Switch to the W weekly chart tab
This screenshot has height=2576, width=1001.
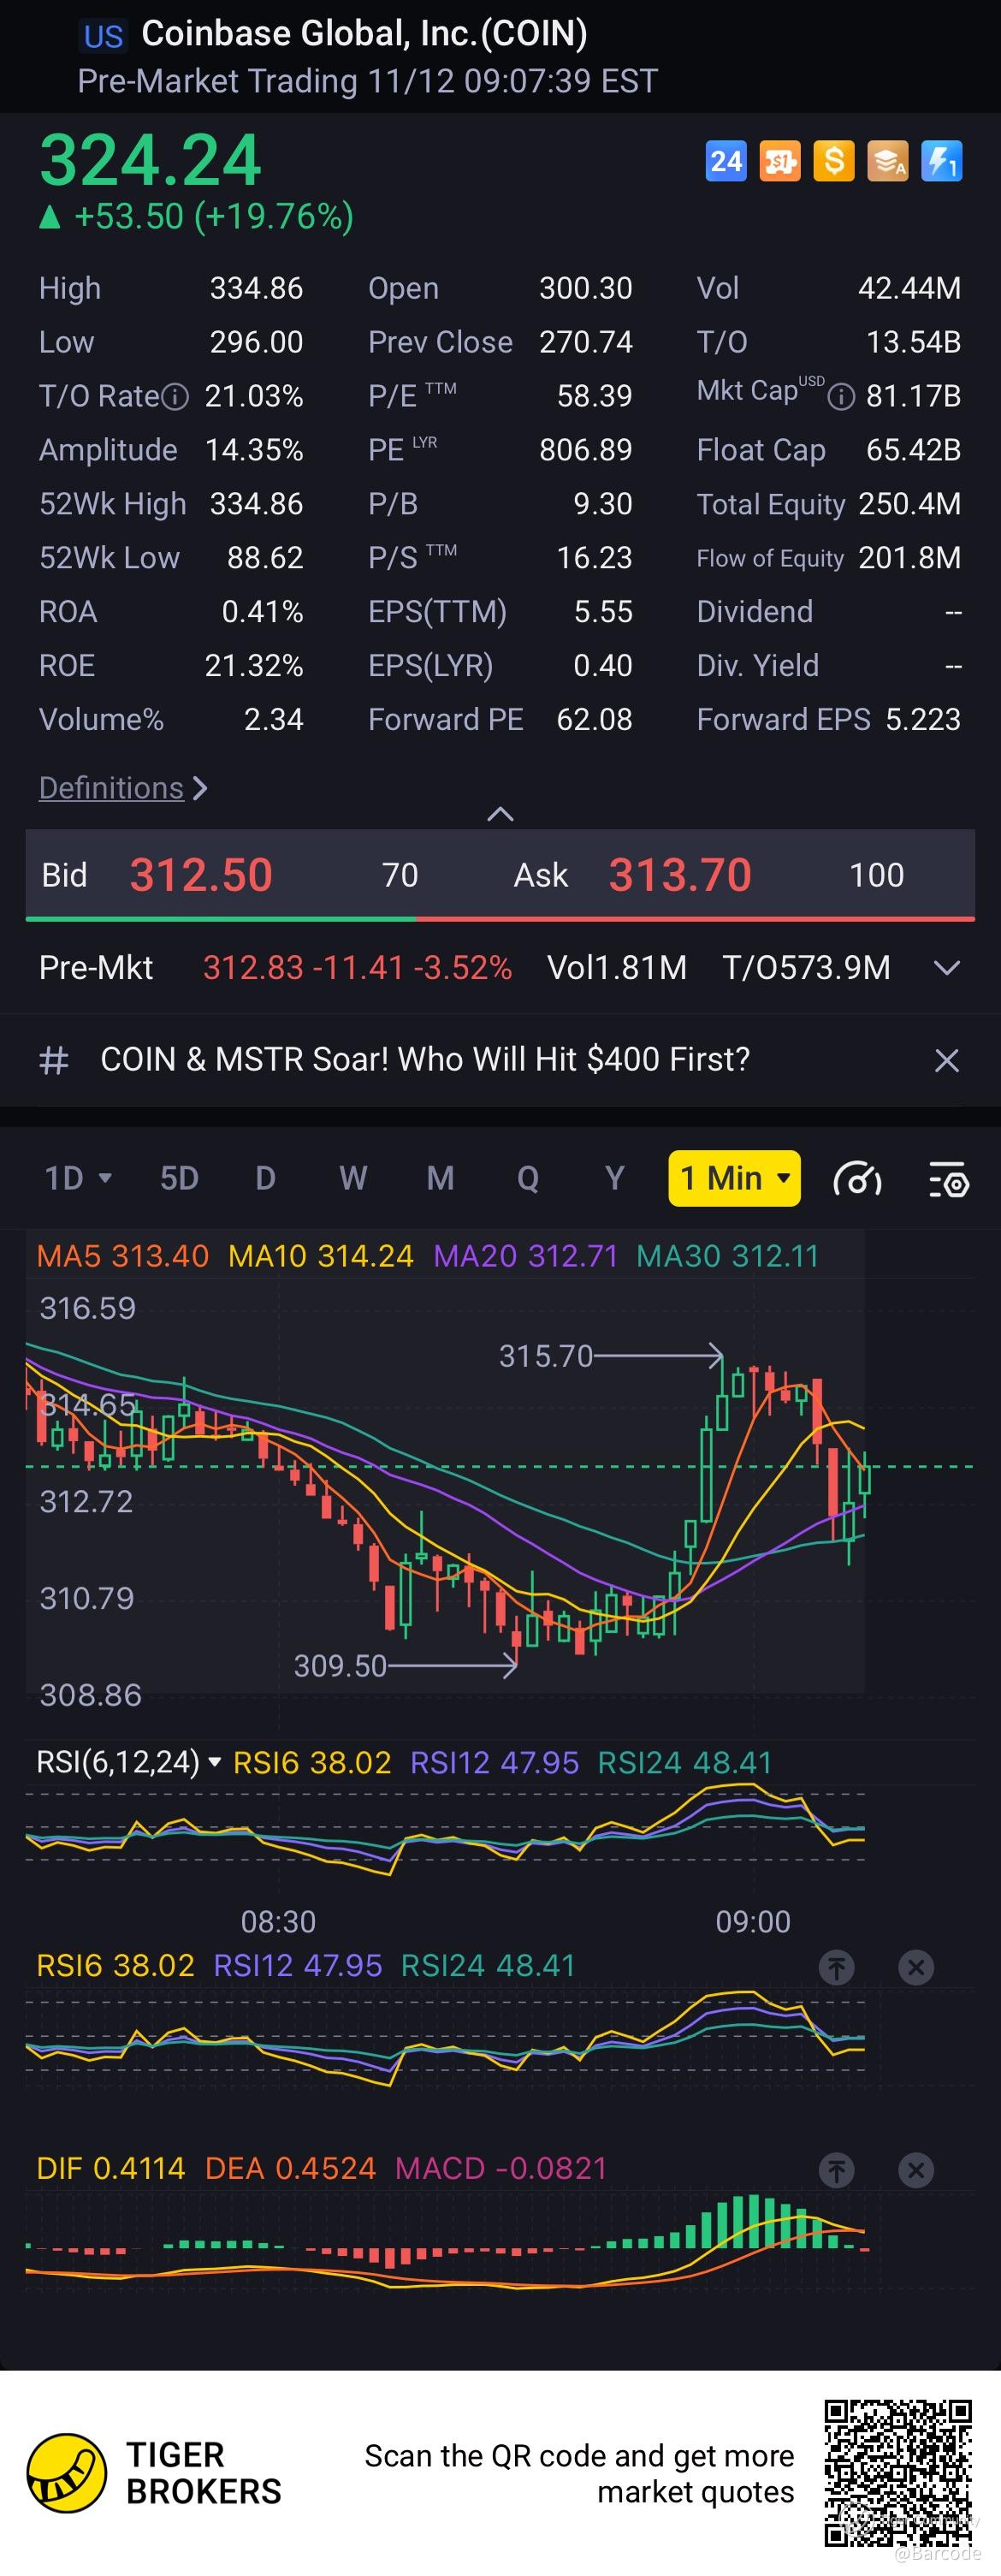[353, 1178]
